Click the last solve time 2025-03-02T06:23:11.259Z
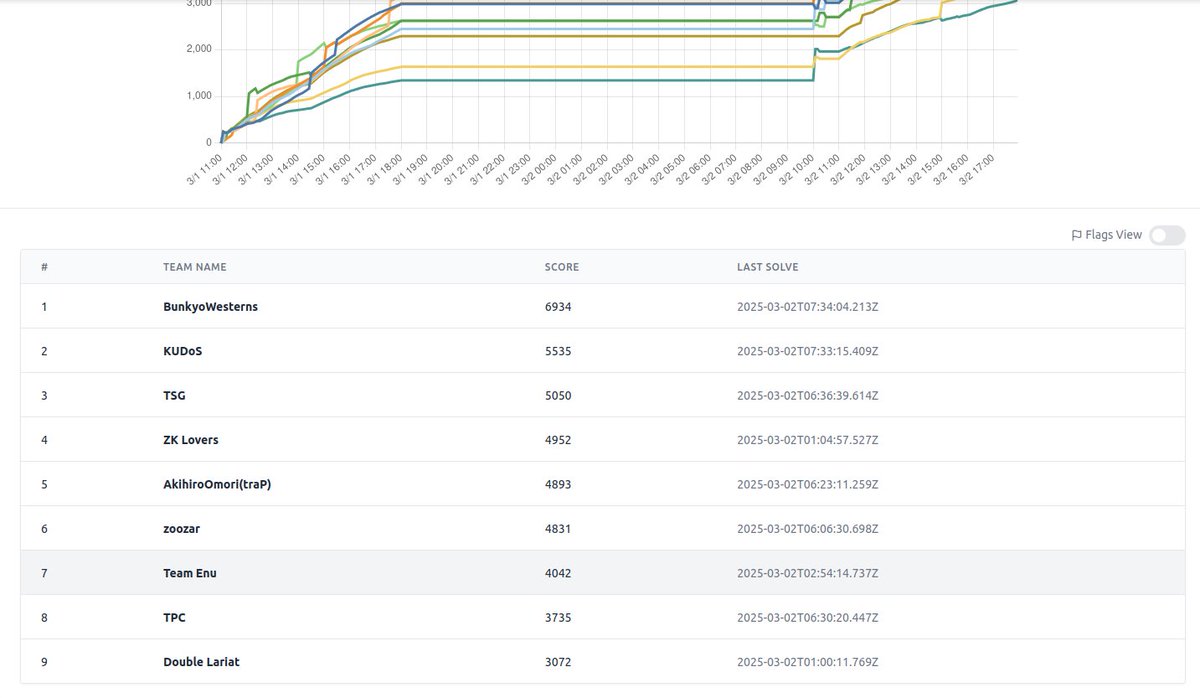Viewport: 1200px width, 698px height. point(807,484)
